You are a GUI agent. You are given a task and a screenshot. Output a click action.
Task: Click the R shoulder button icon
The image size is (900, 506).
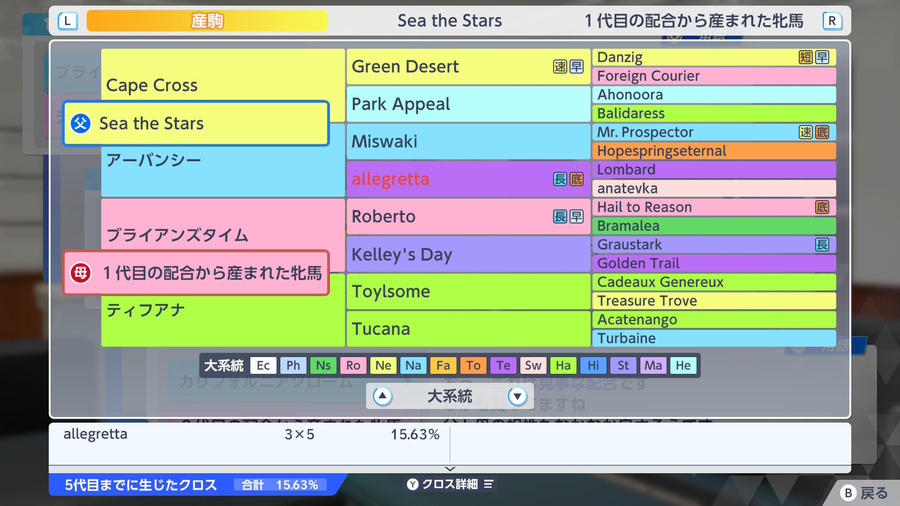pyautogui.click(x=832, y=21)
